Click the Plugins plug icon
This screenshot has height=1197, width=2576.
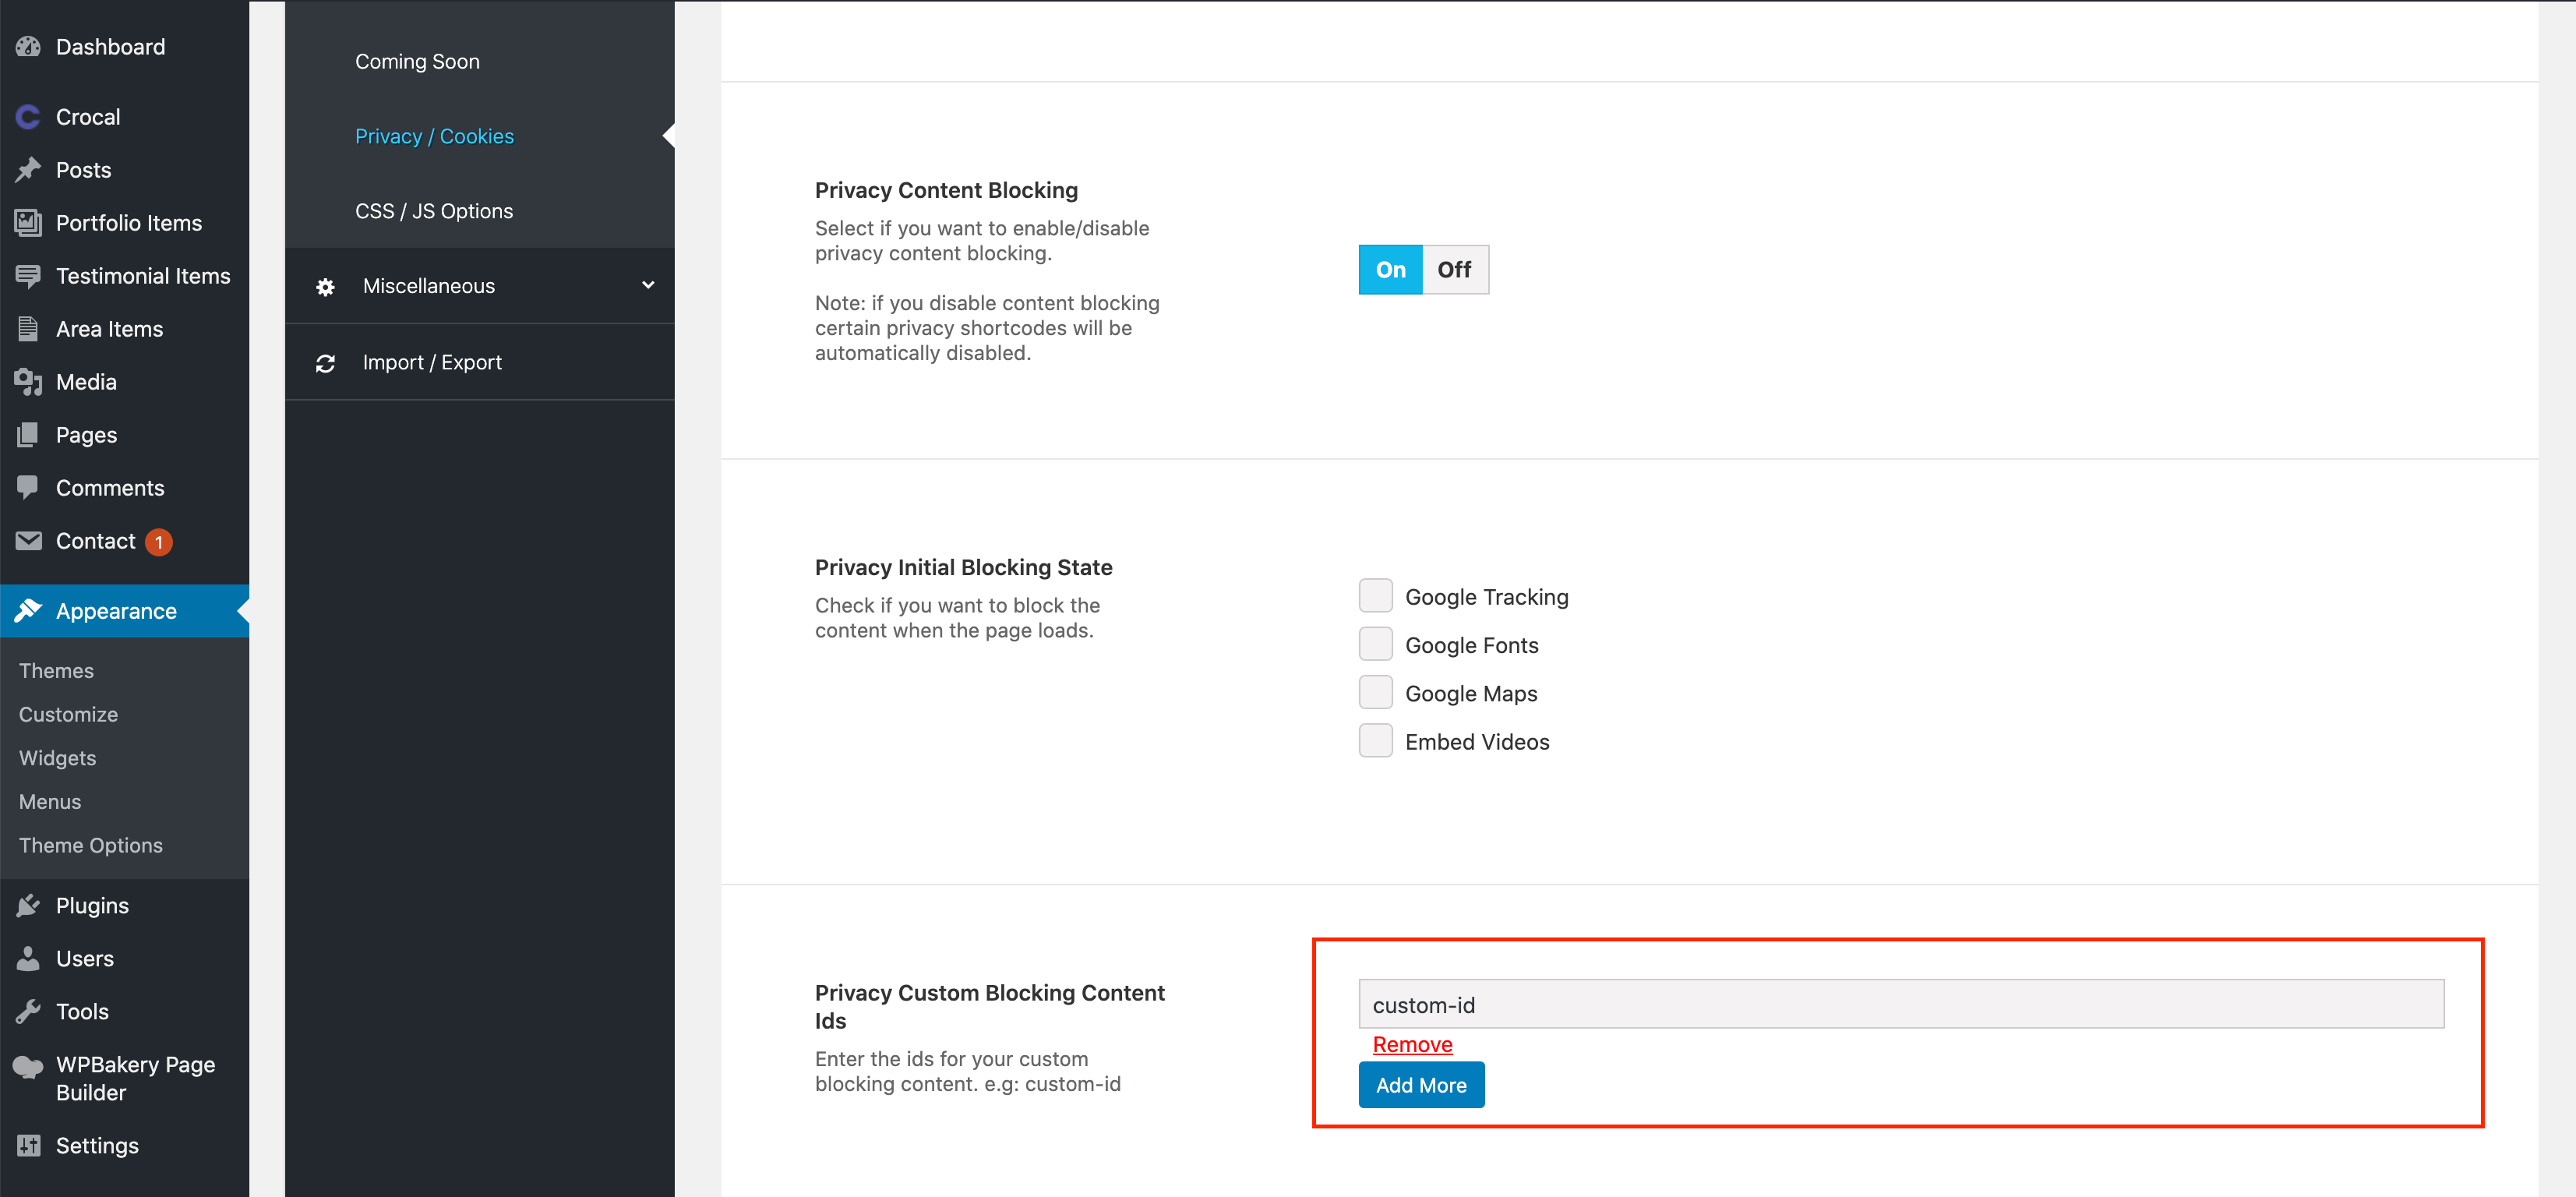coord(28,906)
